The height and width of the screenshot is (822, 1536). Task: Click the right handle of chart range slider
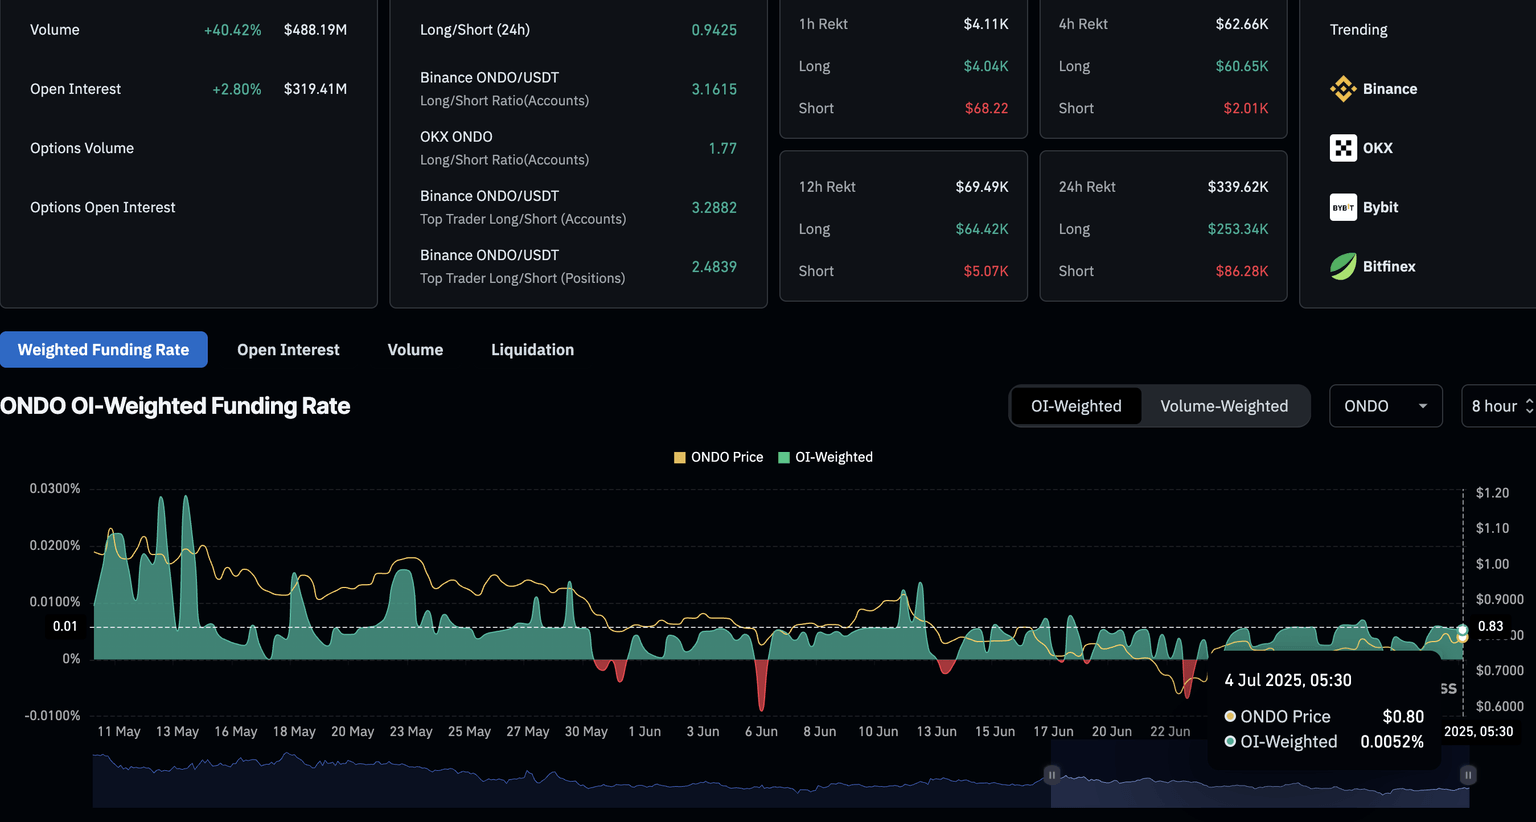1468,775
